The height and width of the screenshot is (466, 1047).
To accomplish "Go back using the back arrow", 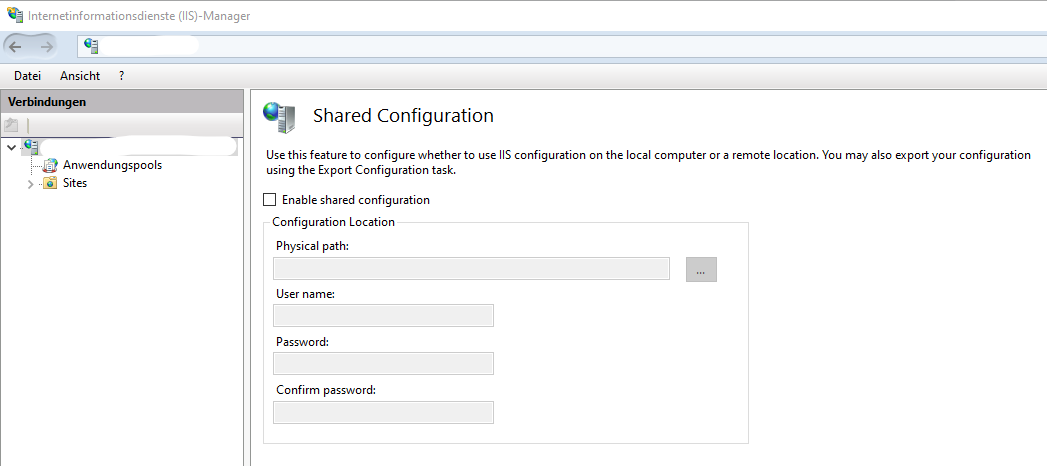I will coord(16,46).
